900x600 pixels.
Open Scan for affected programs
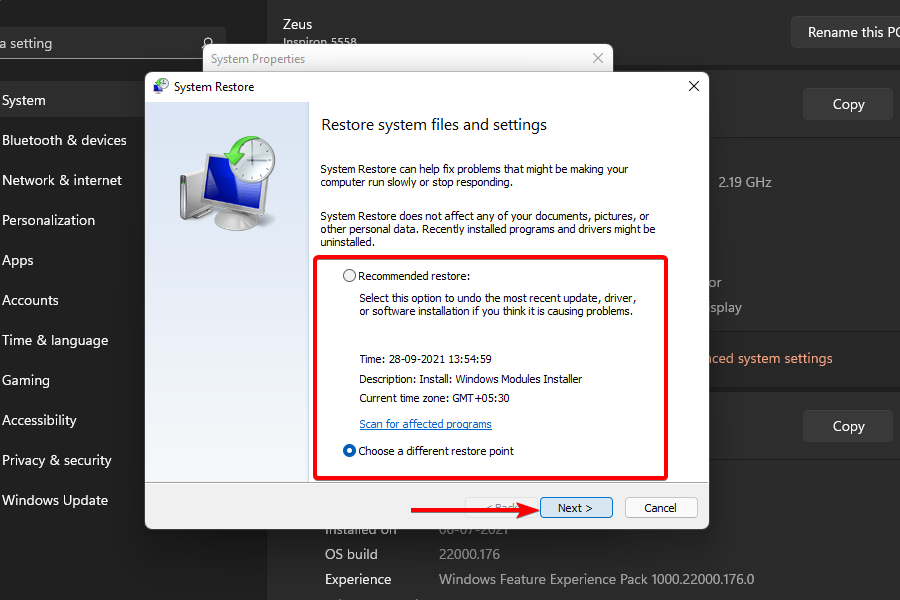click(425, 424)
